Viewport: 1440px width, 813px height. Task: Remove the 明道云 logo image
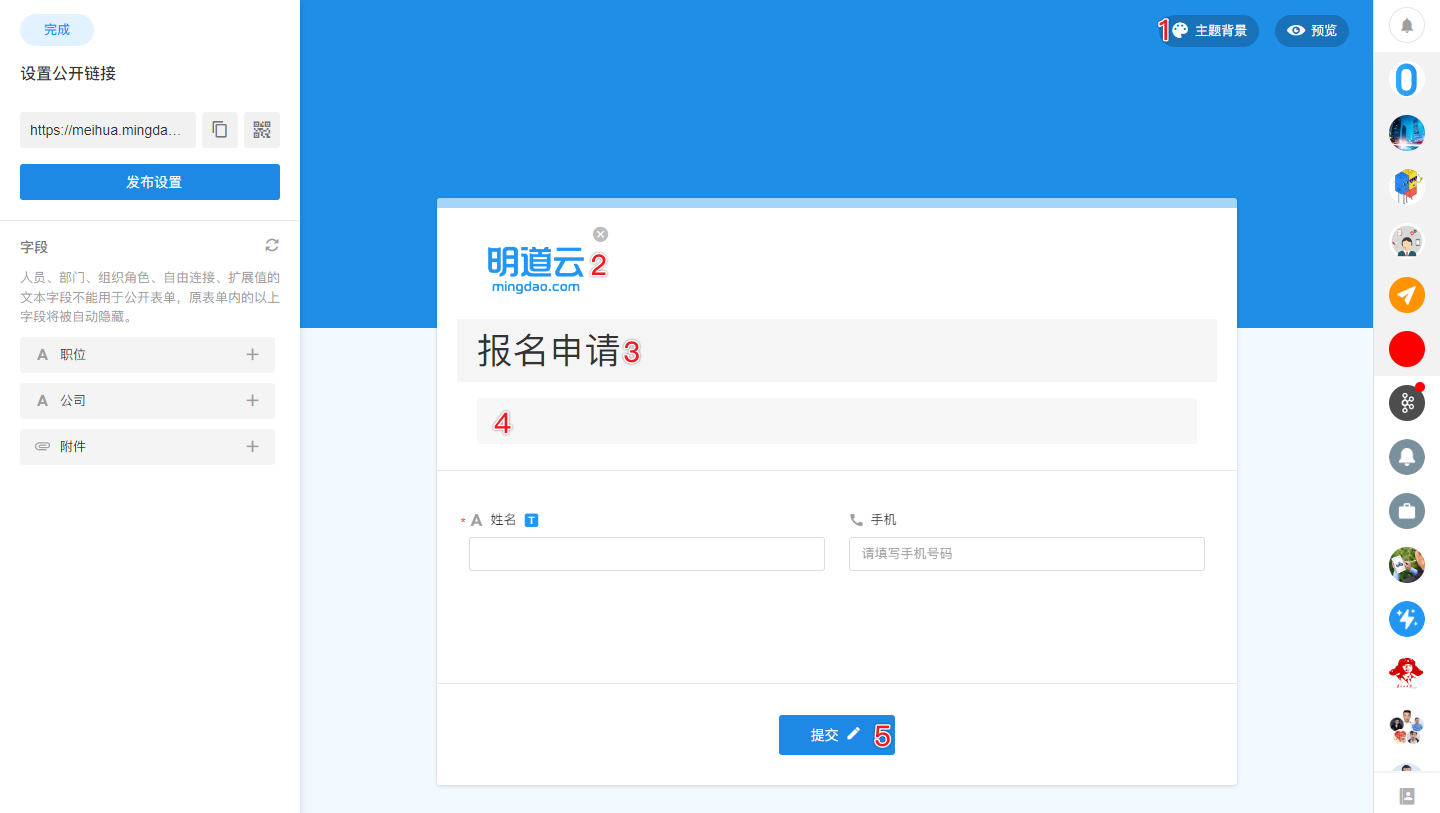[600, 234]
